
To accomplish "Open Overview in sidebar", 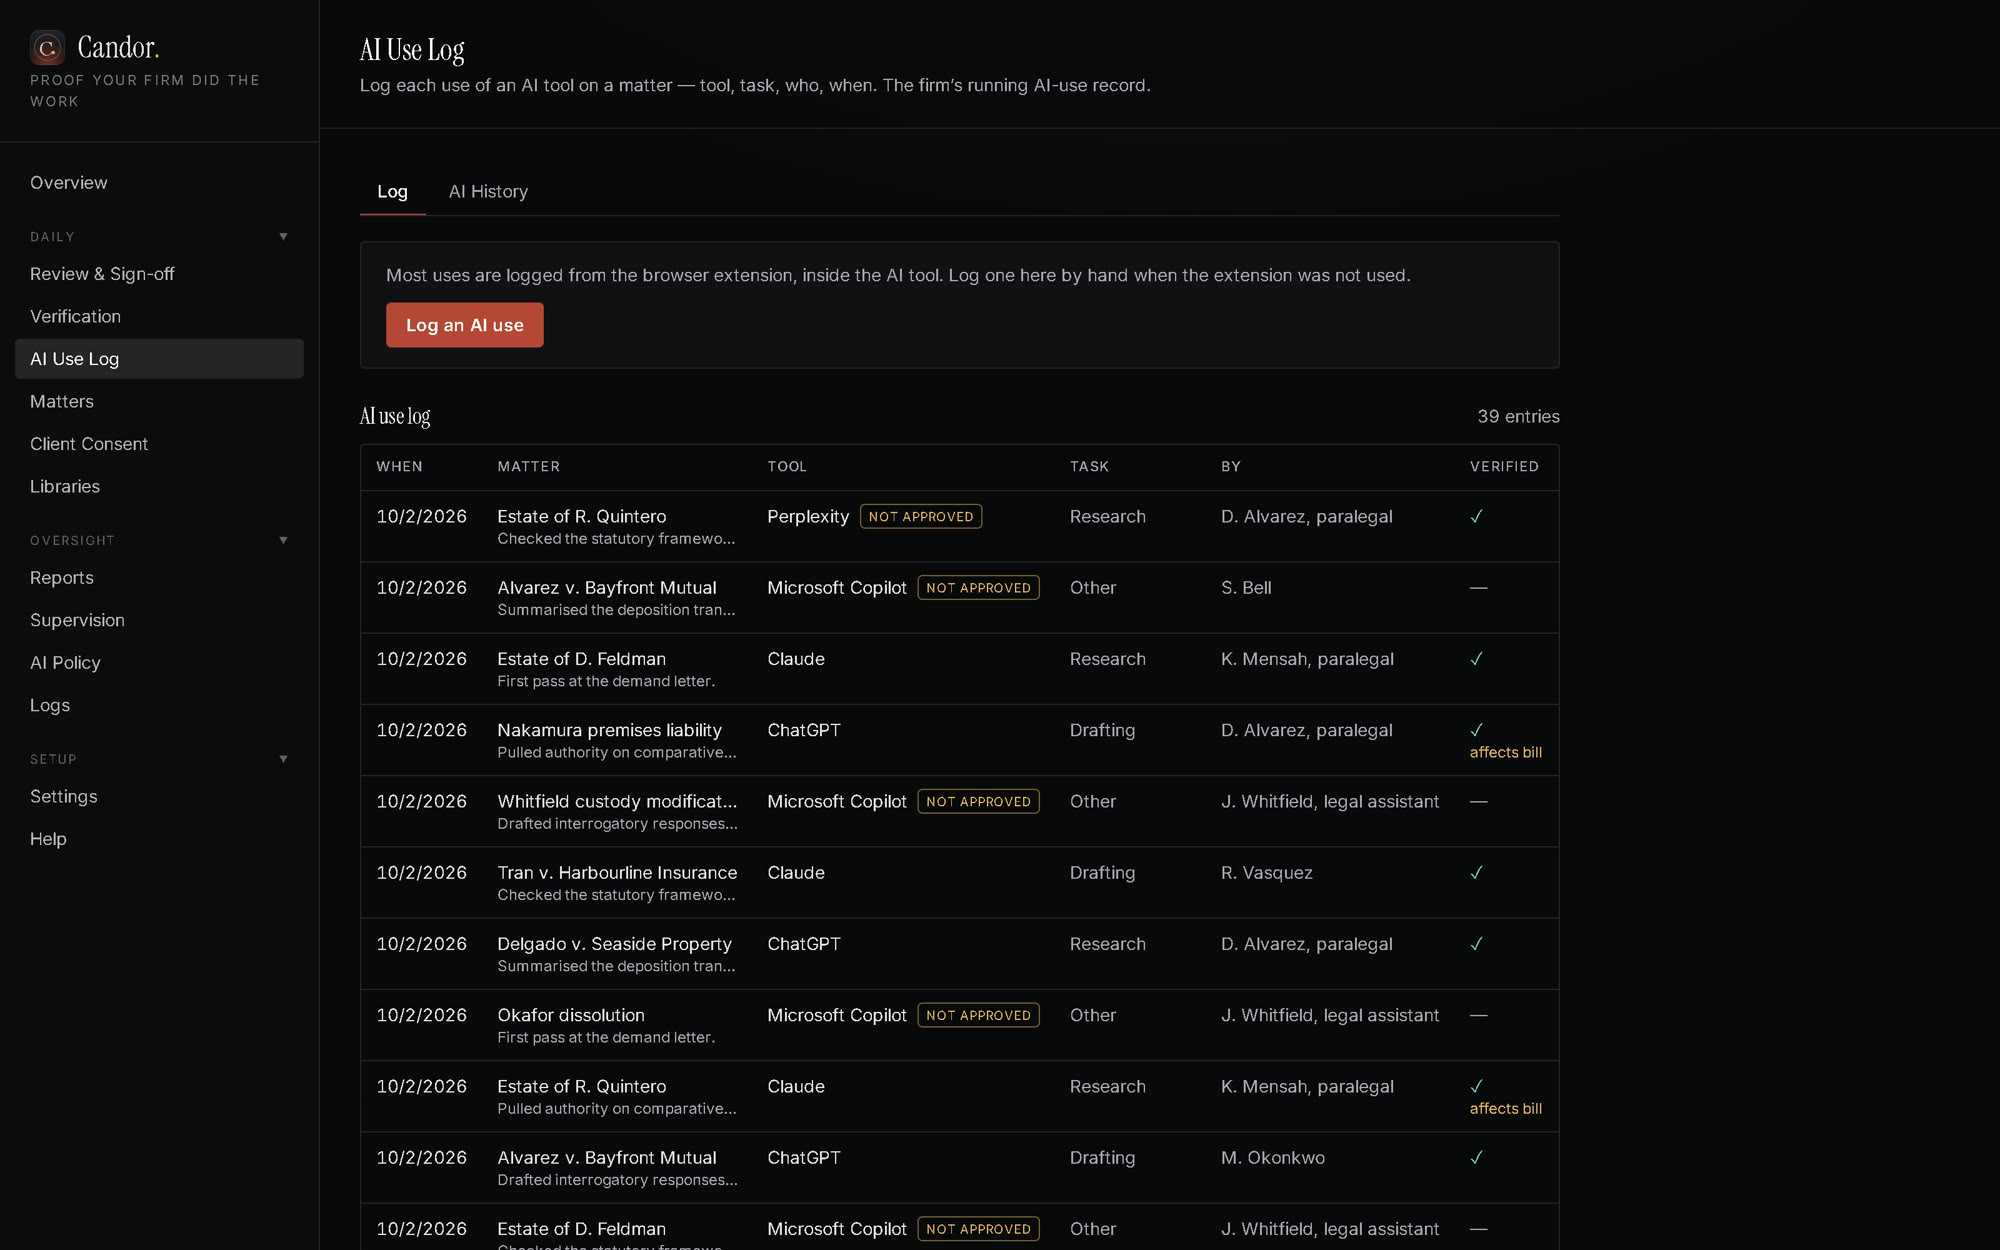I will 159,183.
